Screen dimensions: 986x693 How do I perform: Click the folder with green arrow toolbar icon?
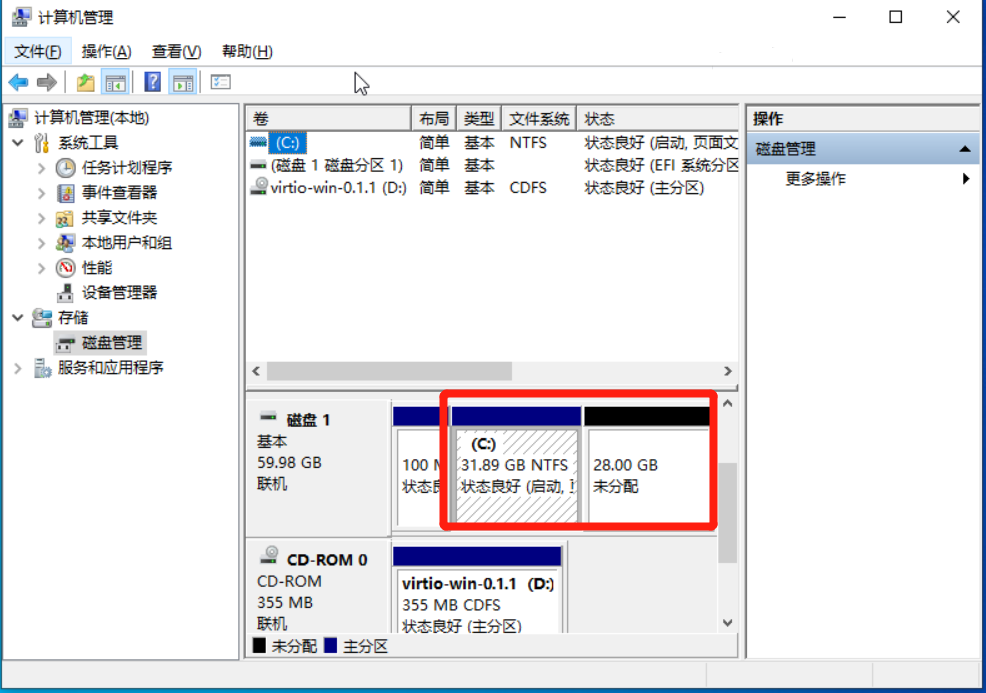[x=86, y=81]
